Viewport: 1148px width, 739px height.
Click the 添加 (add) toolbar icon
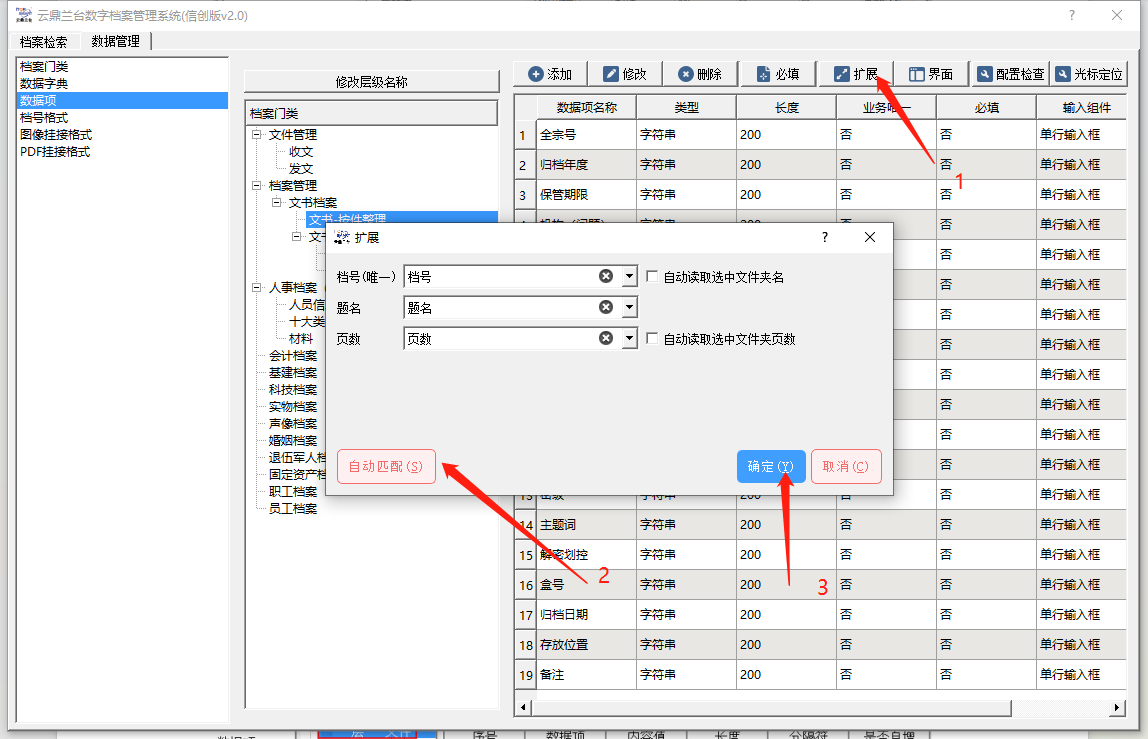(536, 74)
